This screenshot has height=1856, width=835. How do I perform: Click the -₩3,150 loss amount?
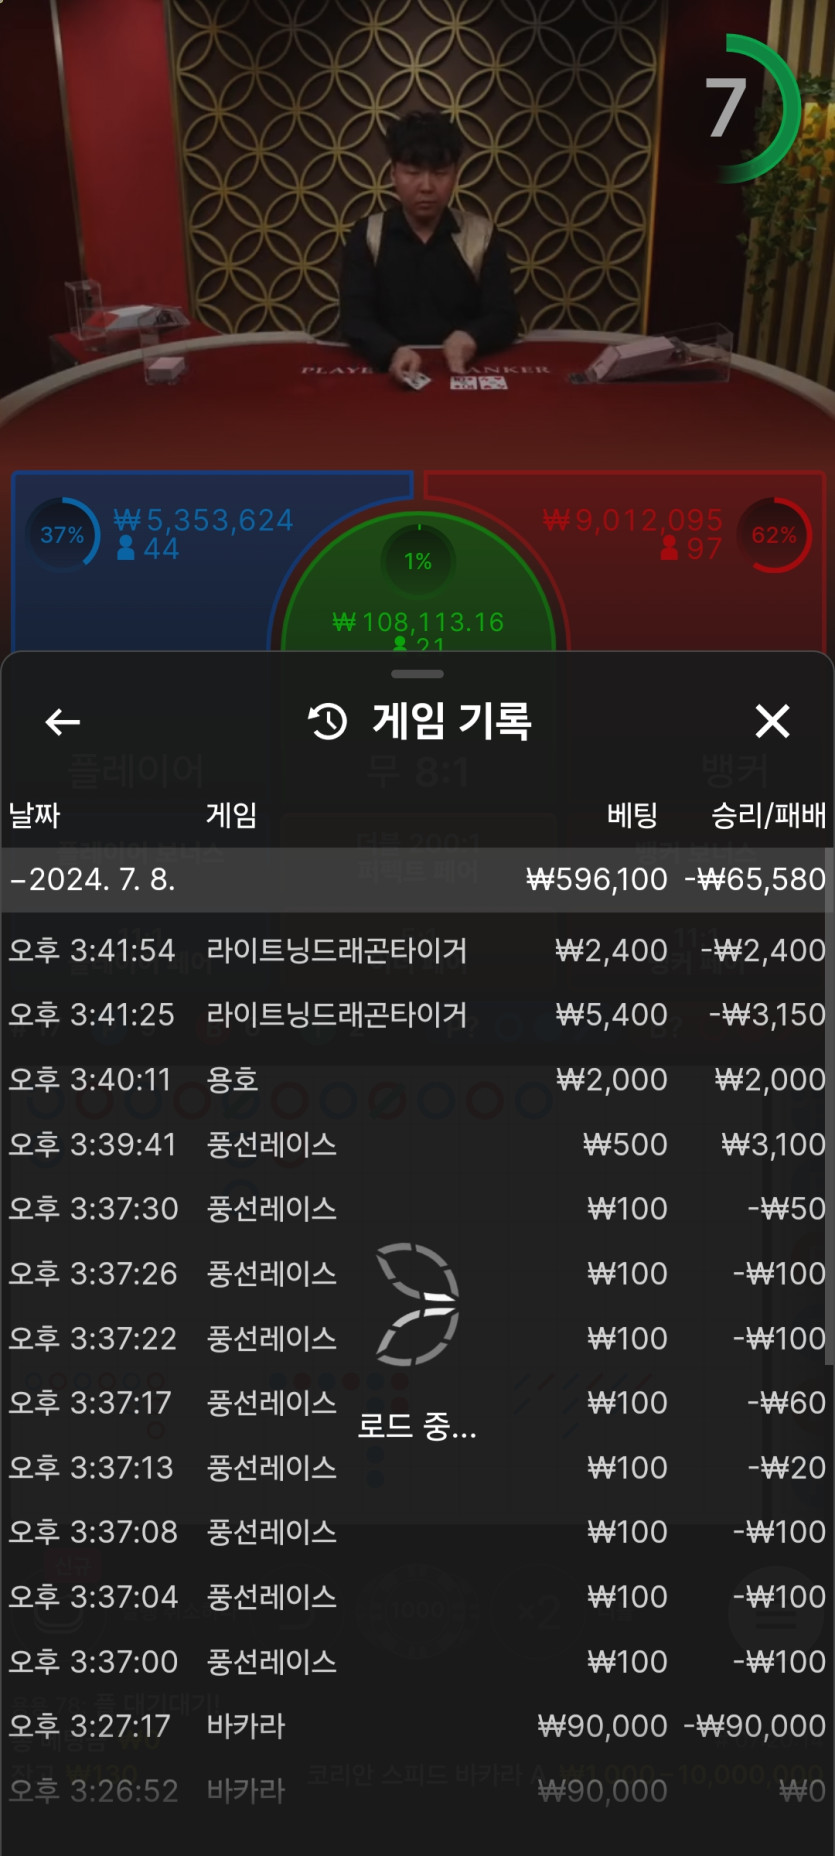coord(768,1015)
